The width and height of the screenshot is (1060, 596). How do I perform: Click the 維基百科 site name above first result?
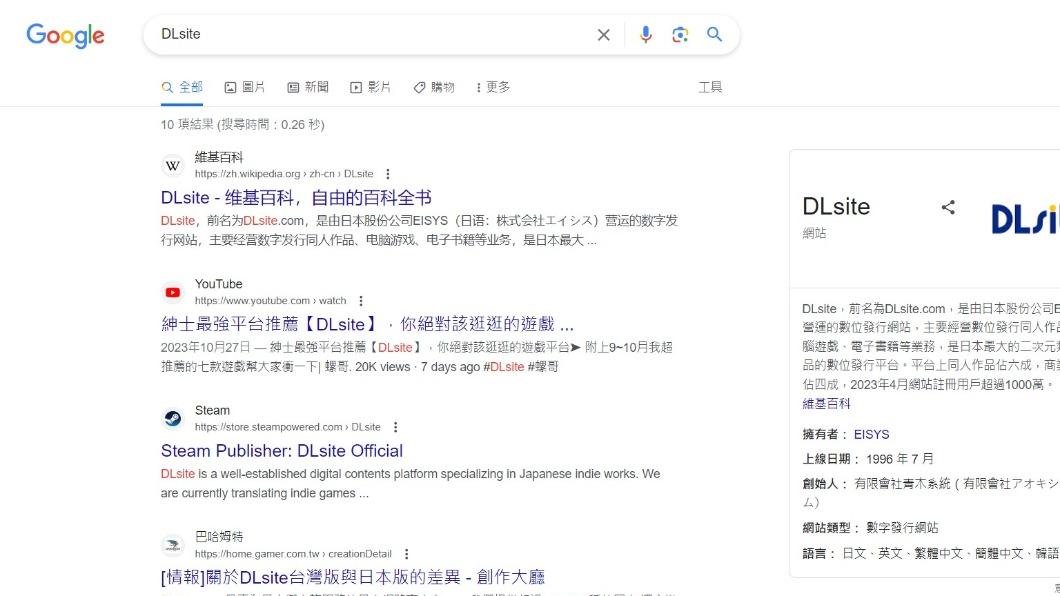coord(218,157)
